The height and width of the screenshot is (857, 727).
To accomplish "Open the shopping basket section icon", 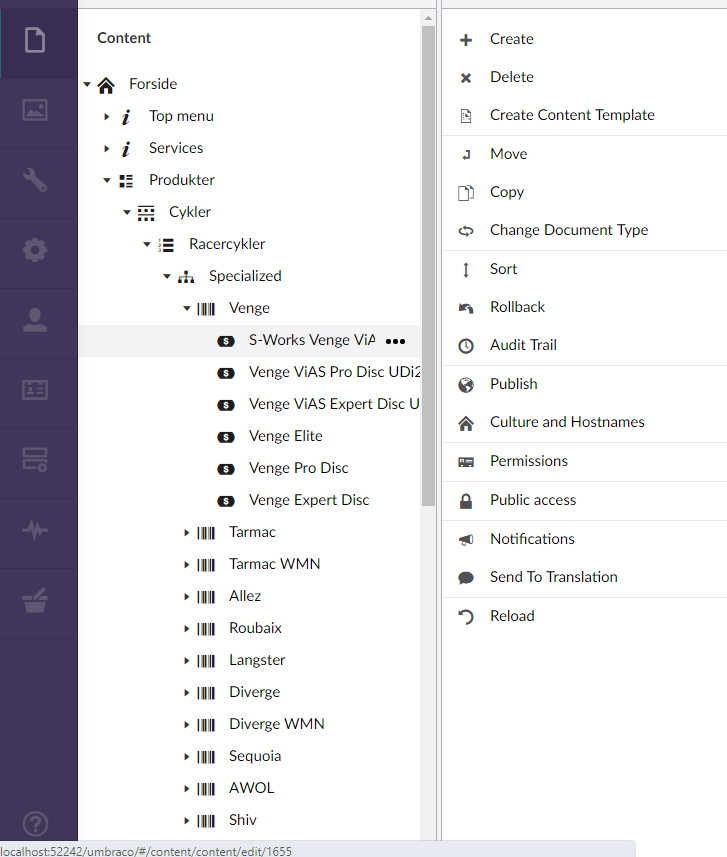I will 36,600.
